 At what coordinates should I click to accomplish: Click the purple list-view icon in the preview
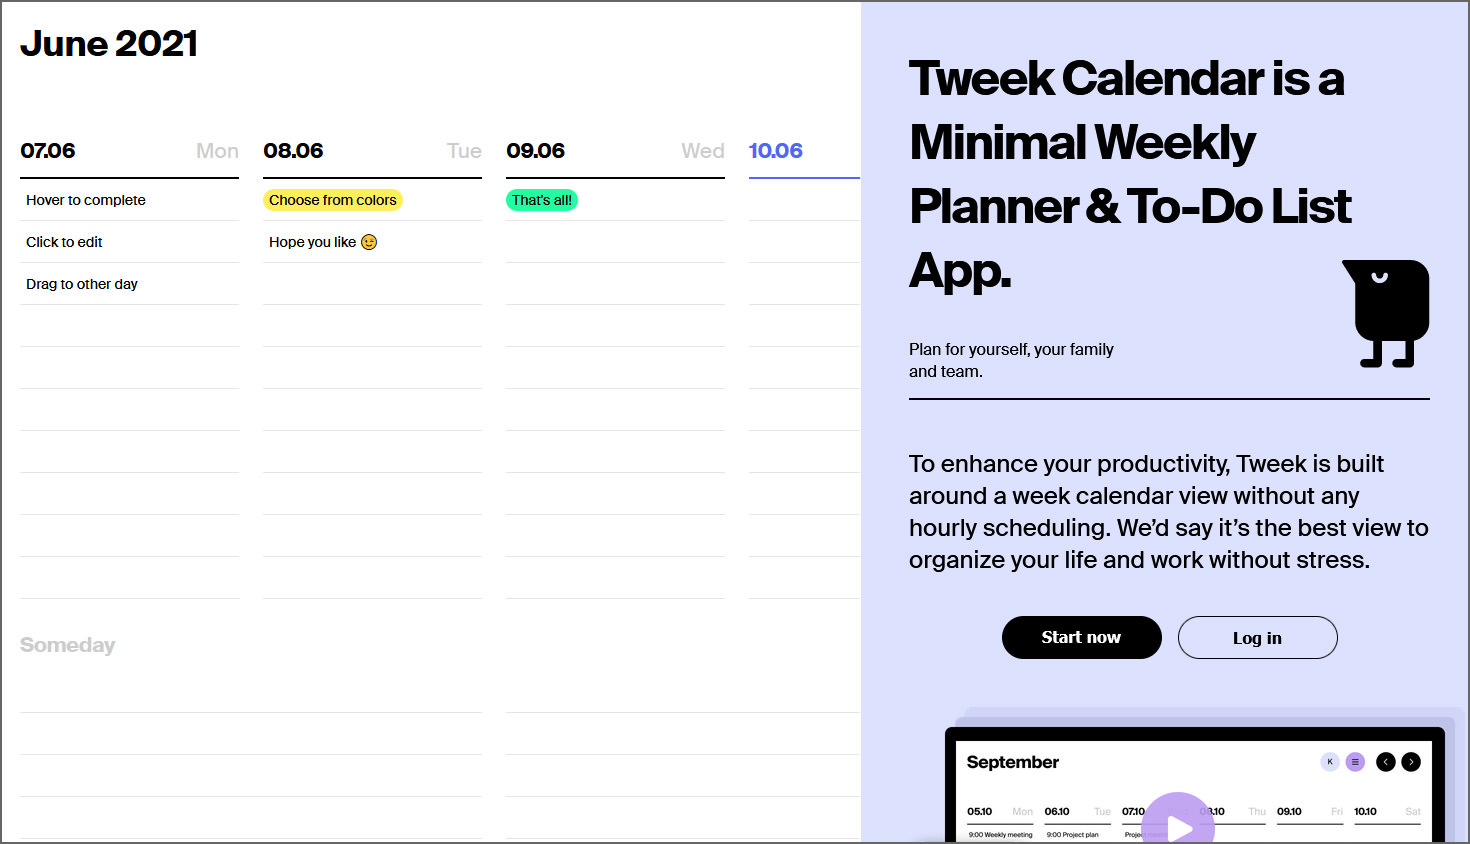pyautogui.click(x=1355, y=761)
